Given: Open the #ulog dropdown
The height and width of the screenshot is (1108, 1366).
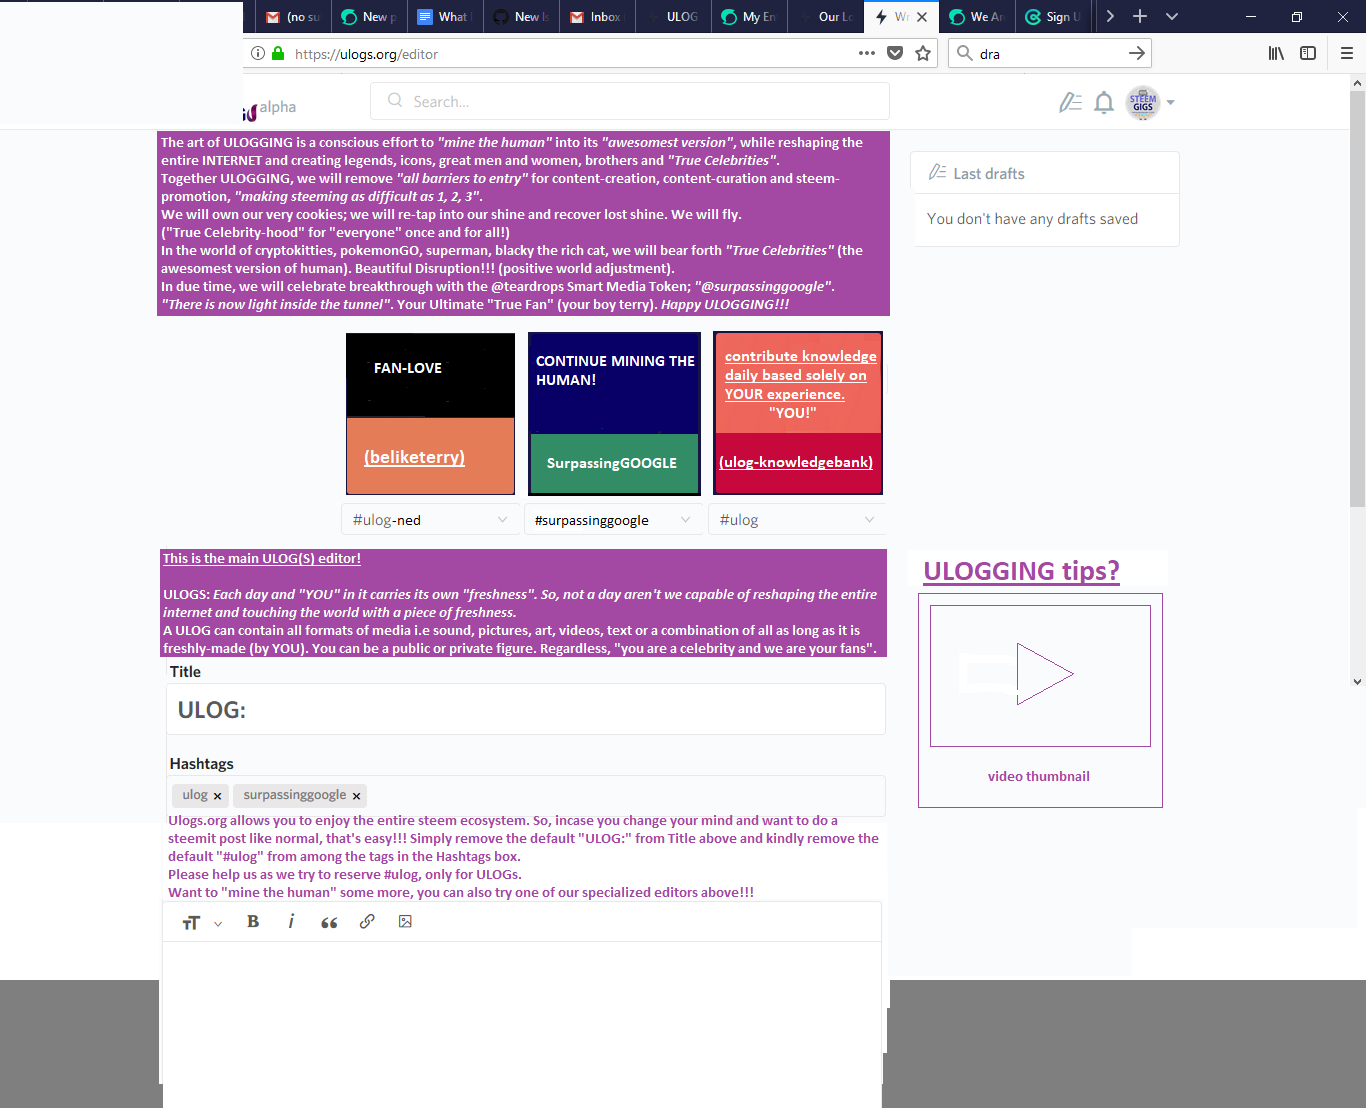Looking at the screenshot, I should [x=797, y=520].
